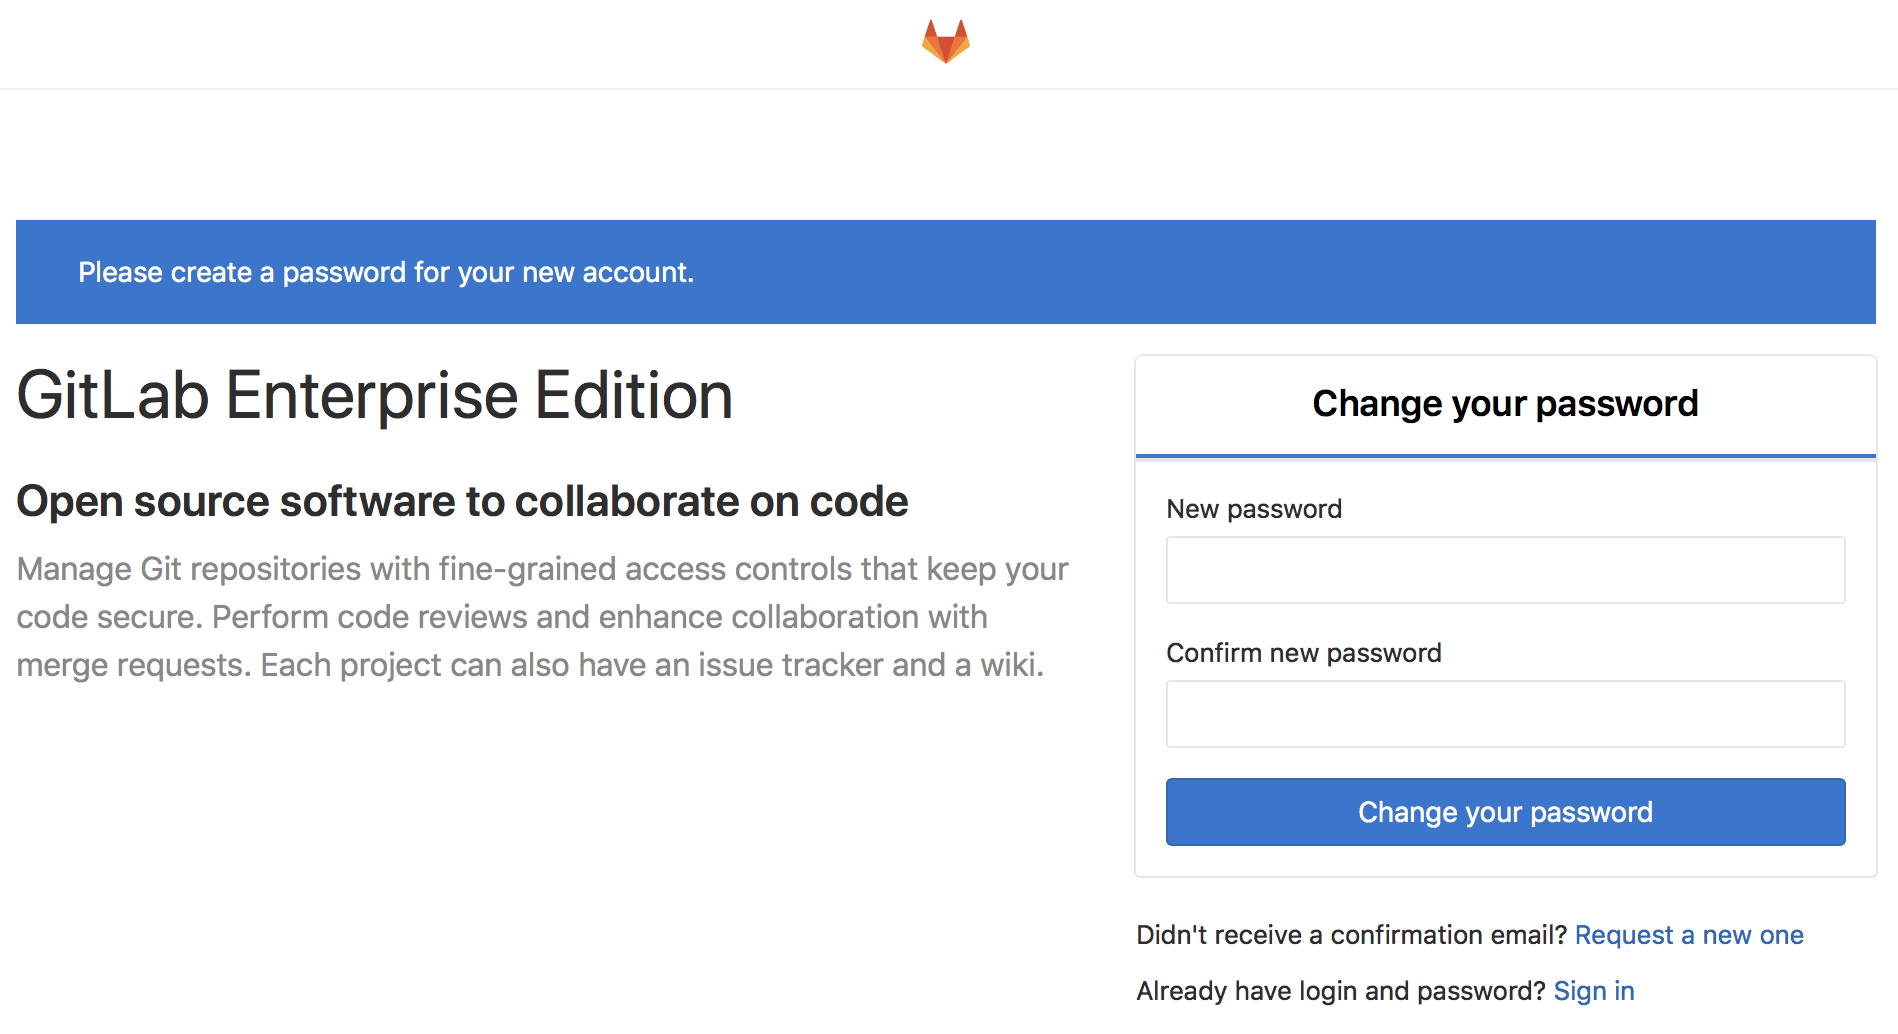This screenshot has width=1898, height=1034.
Task: Click the GitLab Enterprise Edition title
Action: pyautogui.click(x=373, y=395)
